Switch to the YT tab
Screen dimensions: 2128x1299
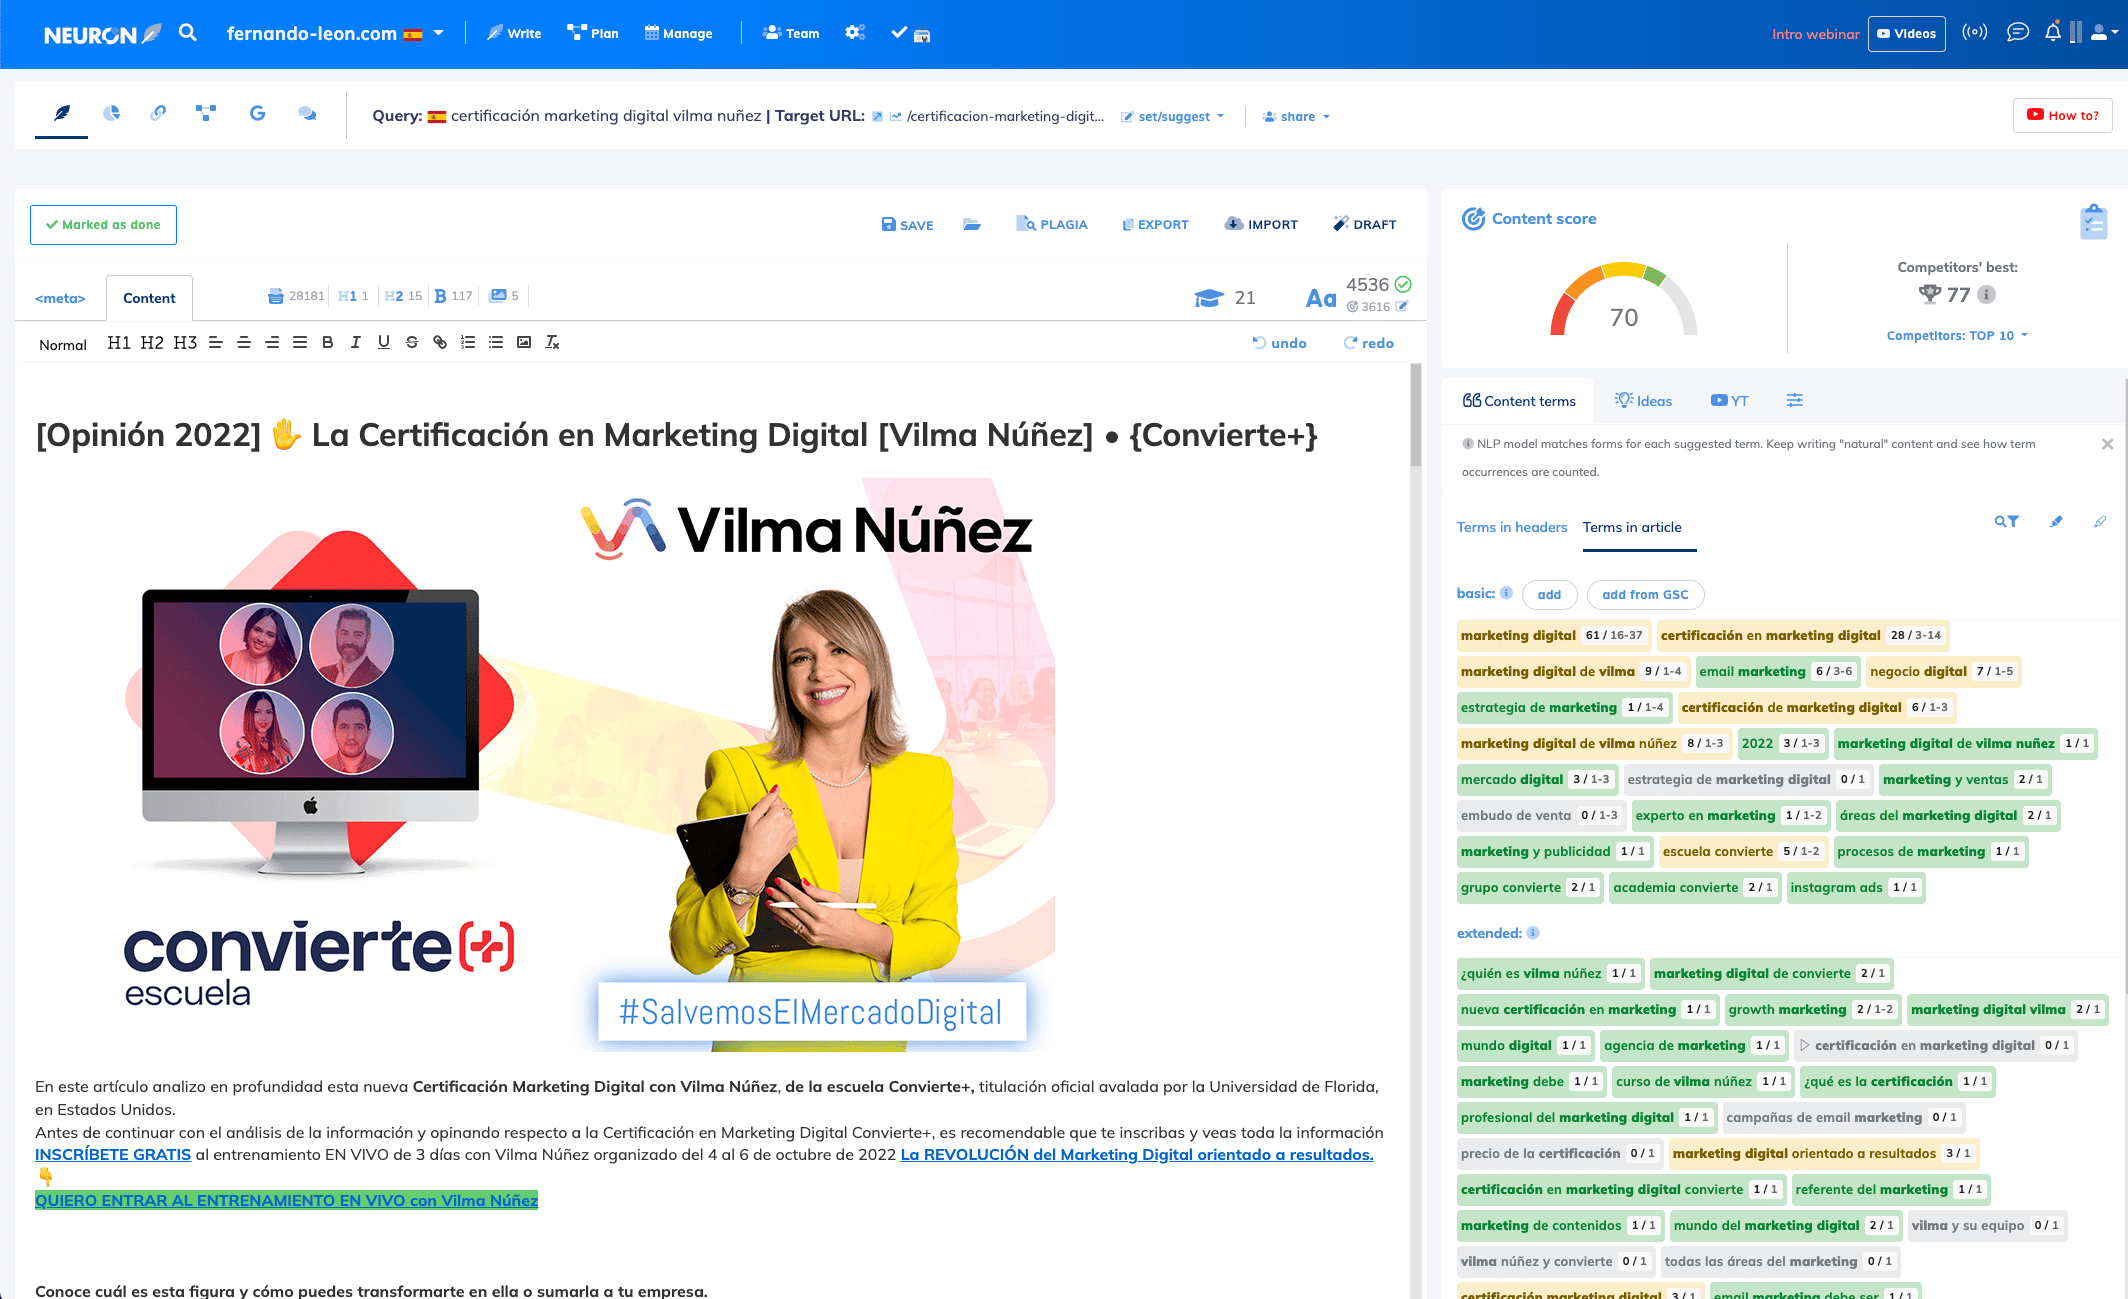click(x=1729, y=401)
